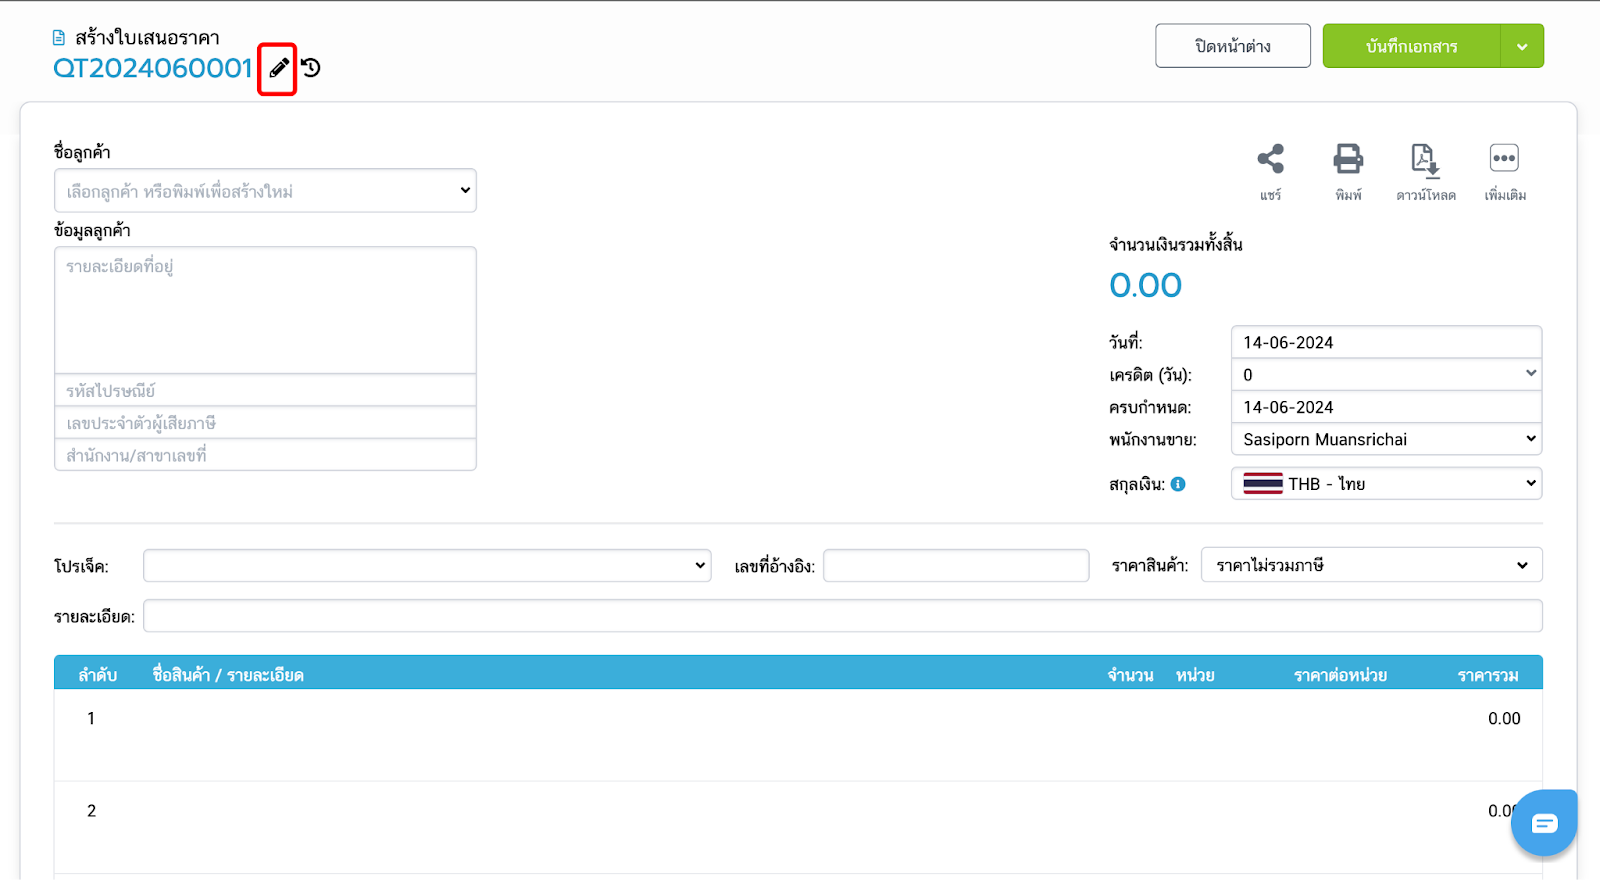Select the THB currency dropdown
The image size is (1600, 880).
pos(1386,484)
